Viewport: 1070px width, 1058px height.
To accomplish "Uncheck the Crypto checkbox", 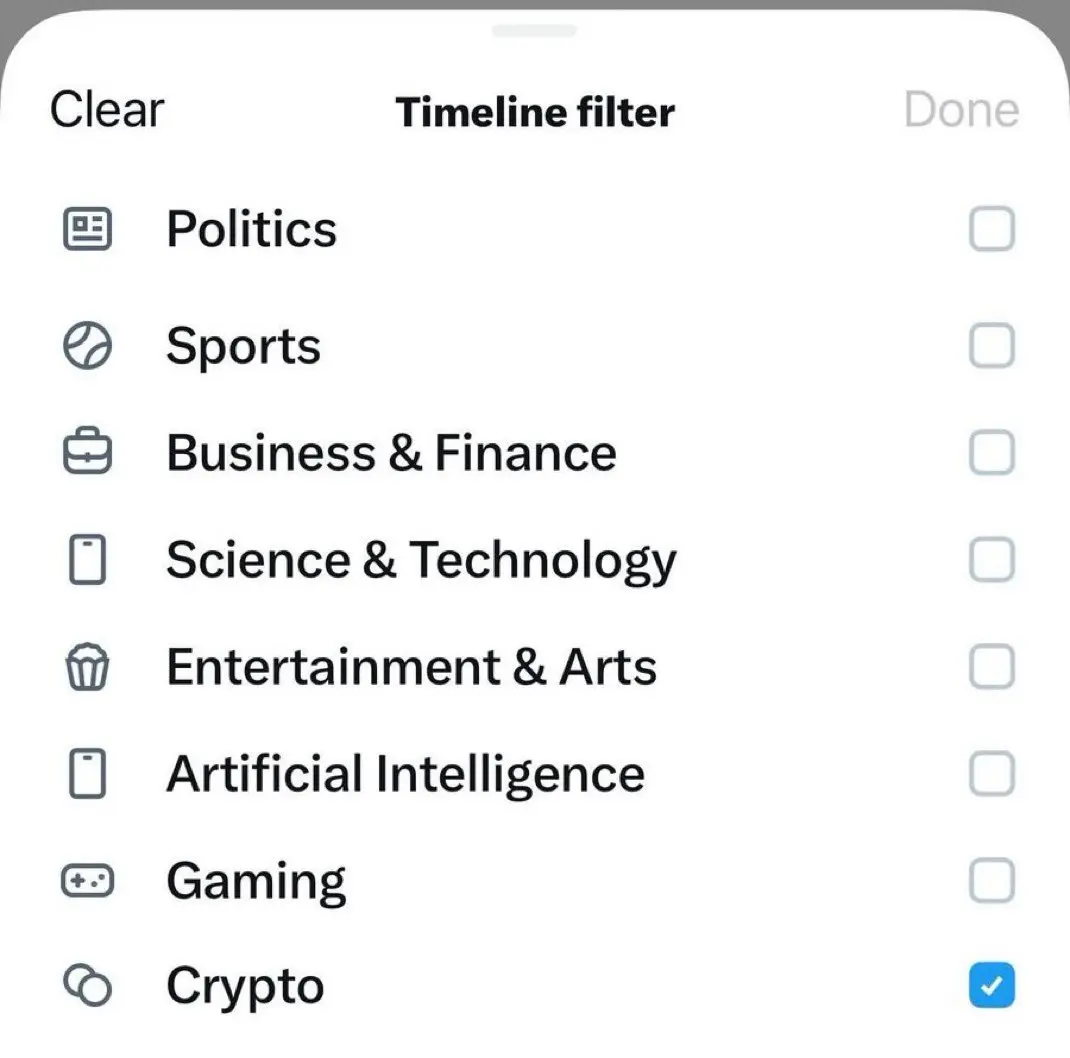I will click(x=992, y=986).
